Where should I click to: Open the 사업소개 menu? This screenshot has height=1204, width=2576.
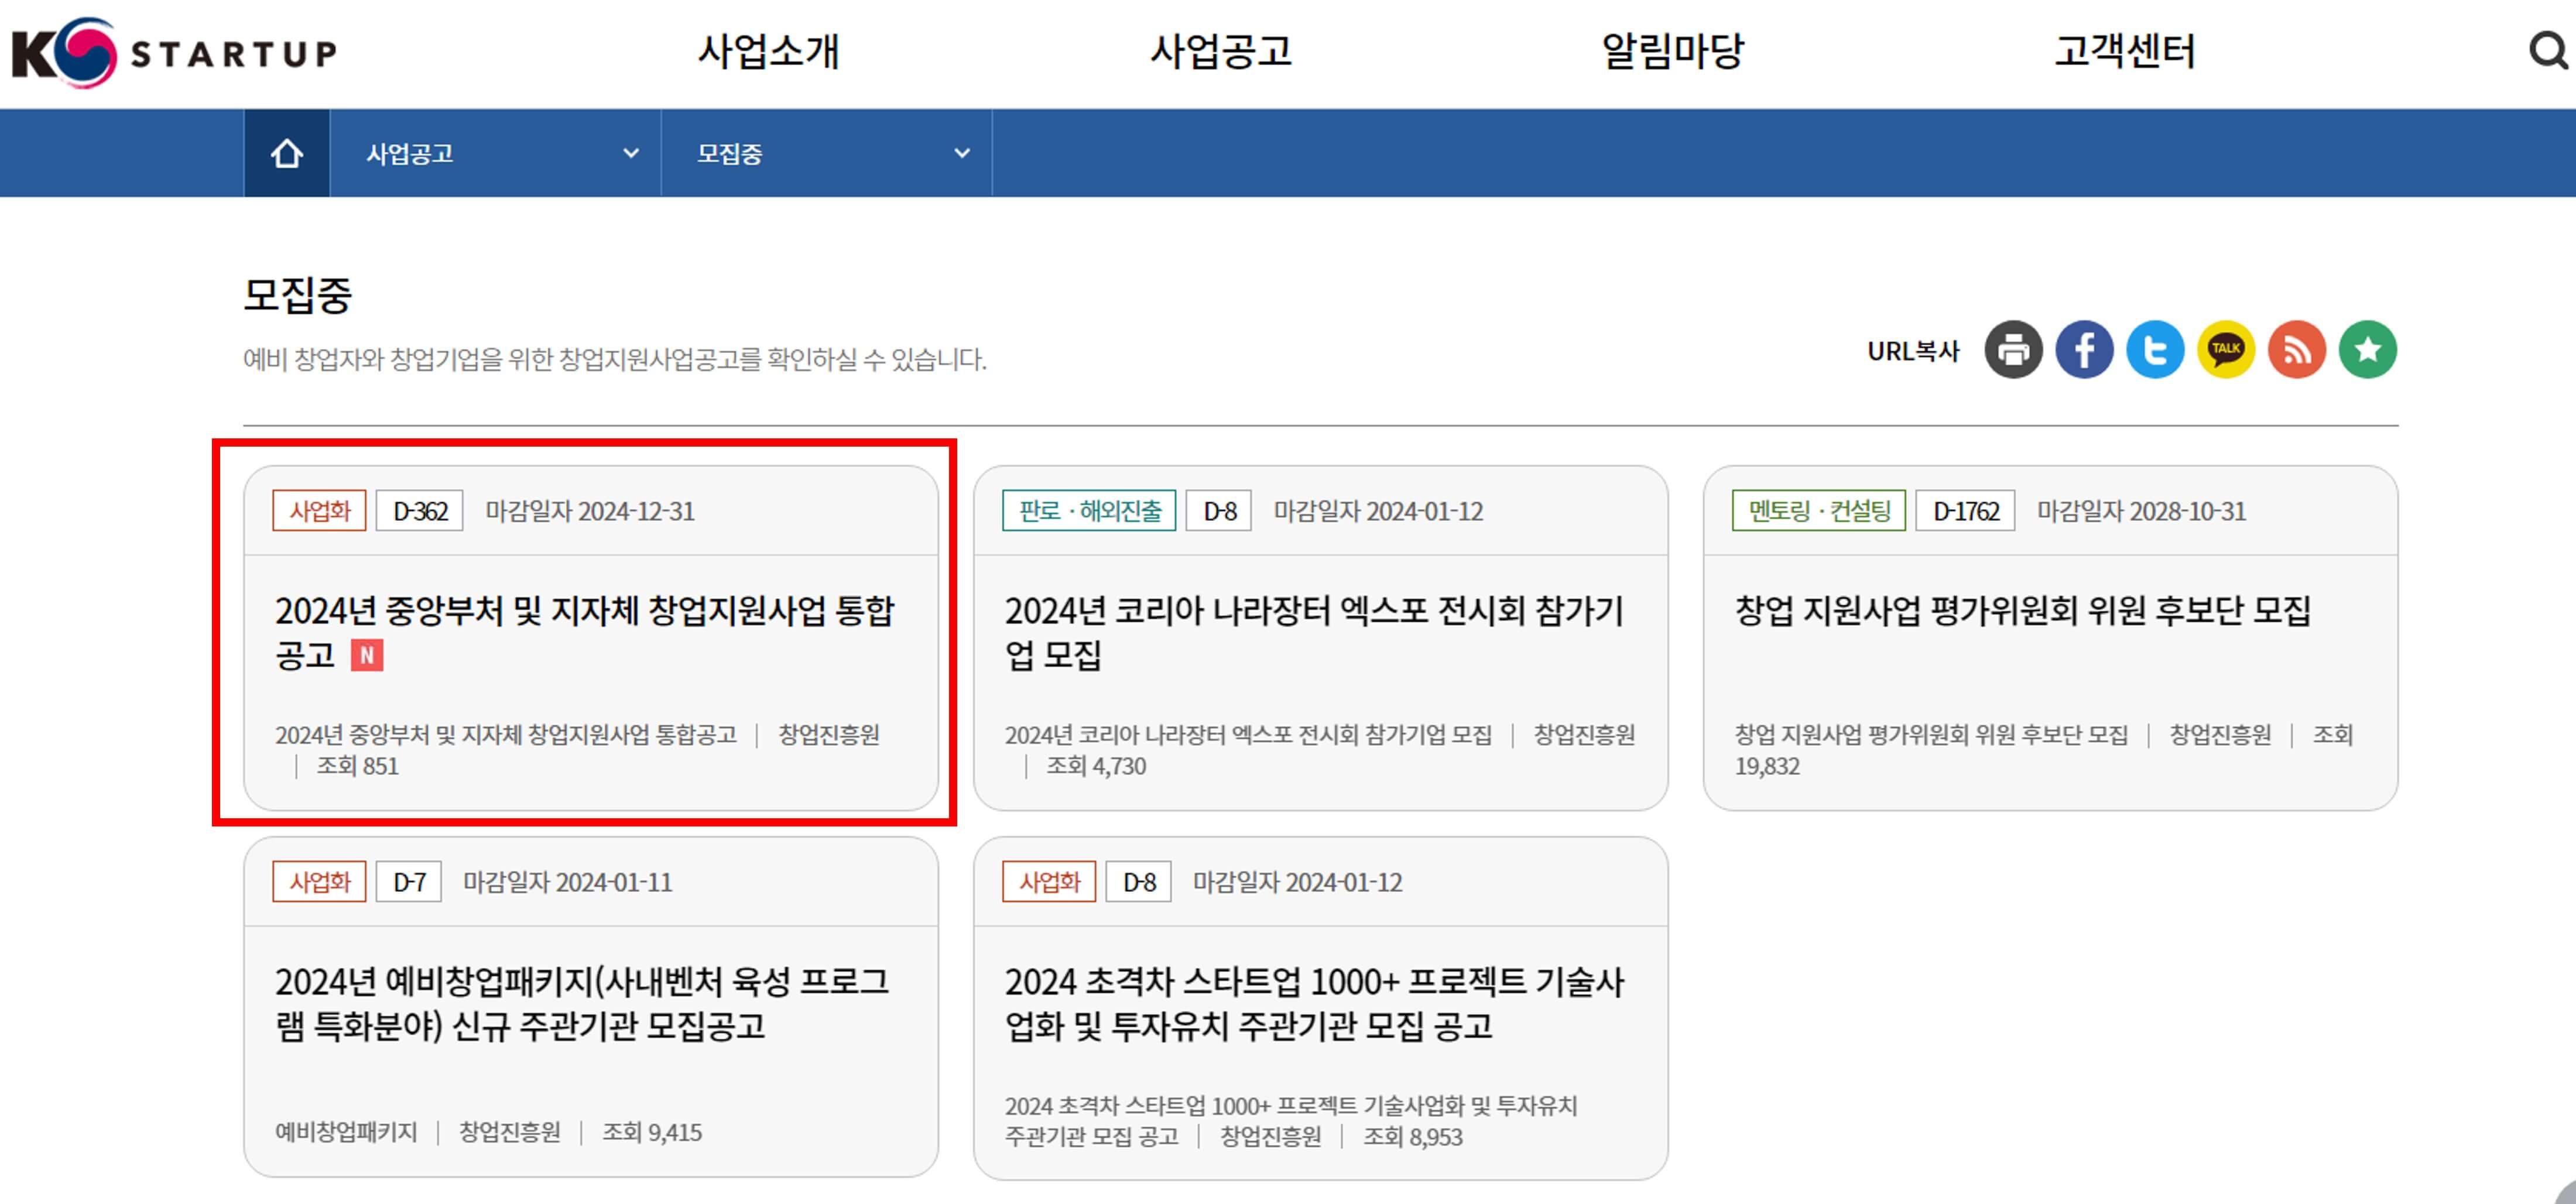tap(768, 52)
